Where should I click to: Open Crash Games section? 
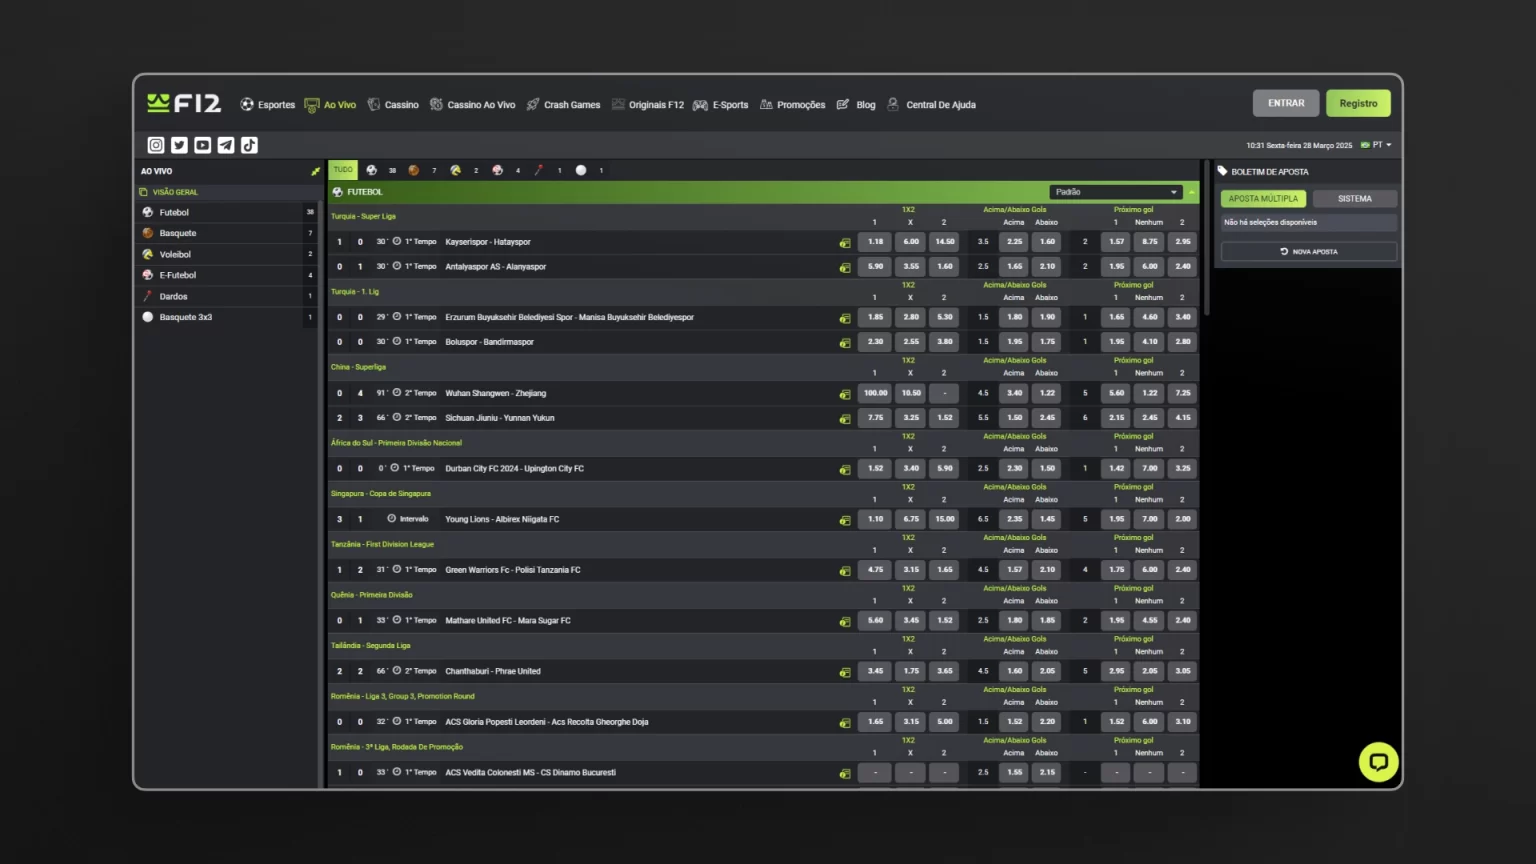pos(564,104)
